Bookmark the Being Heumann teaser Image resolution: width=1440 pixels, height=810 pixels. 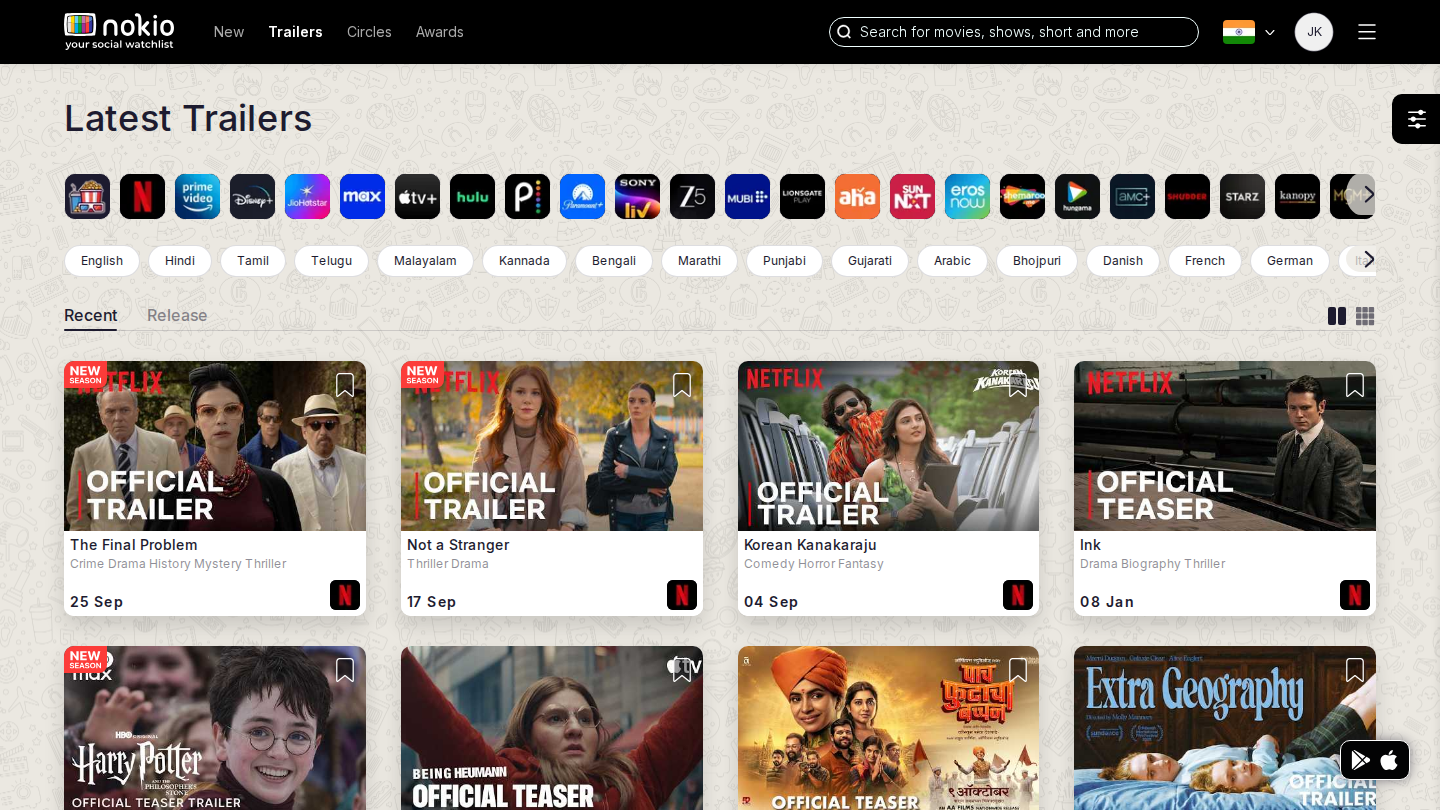[682, 670]
